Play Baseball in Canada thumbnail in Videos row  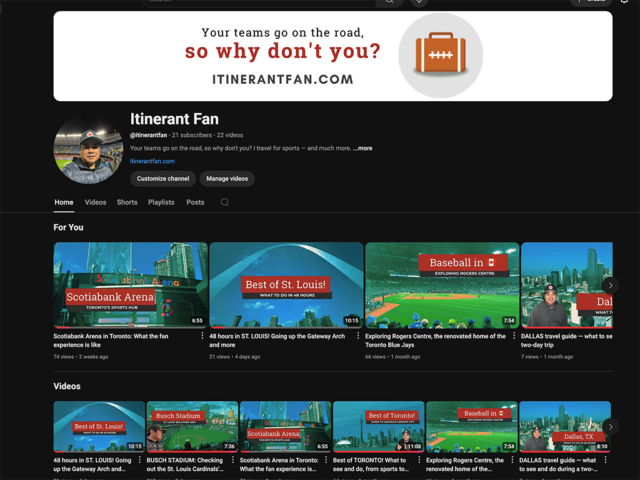pyautogui.click(x=472, y=427)
